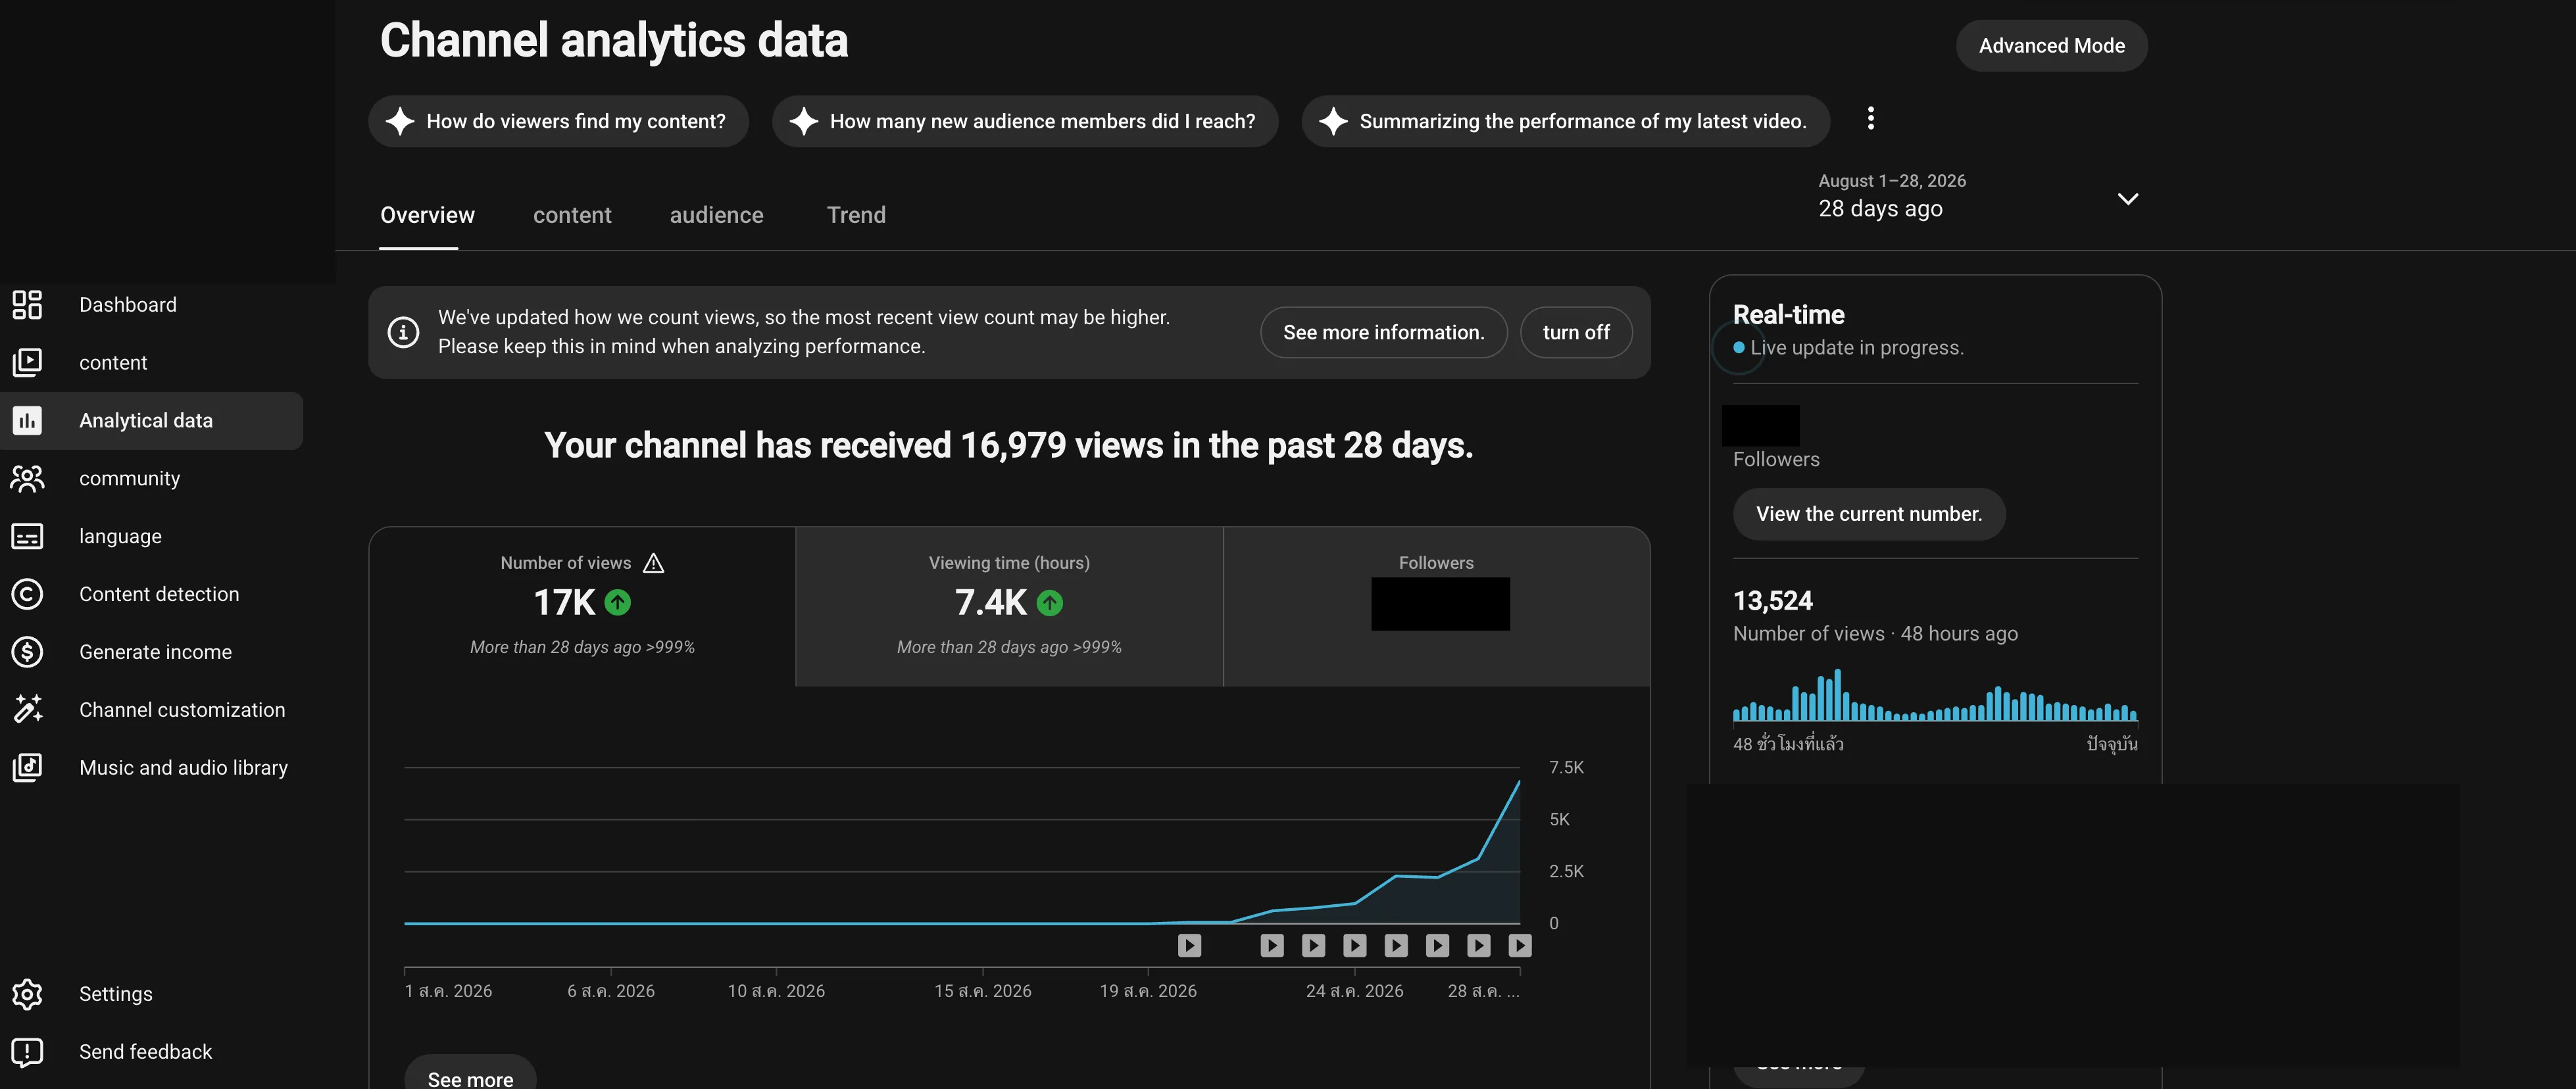The height and width of the screenshot is (1089, 2576).
Task: Click the warning triangle beside Number of views
Action: coord(653,564)
